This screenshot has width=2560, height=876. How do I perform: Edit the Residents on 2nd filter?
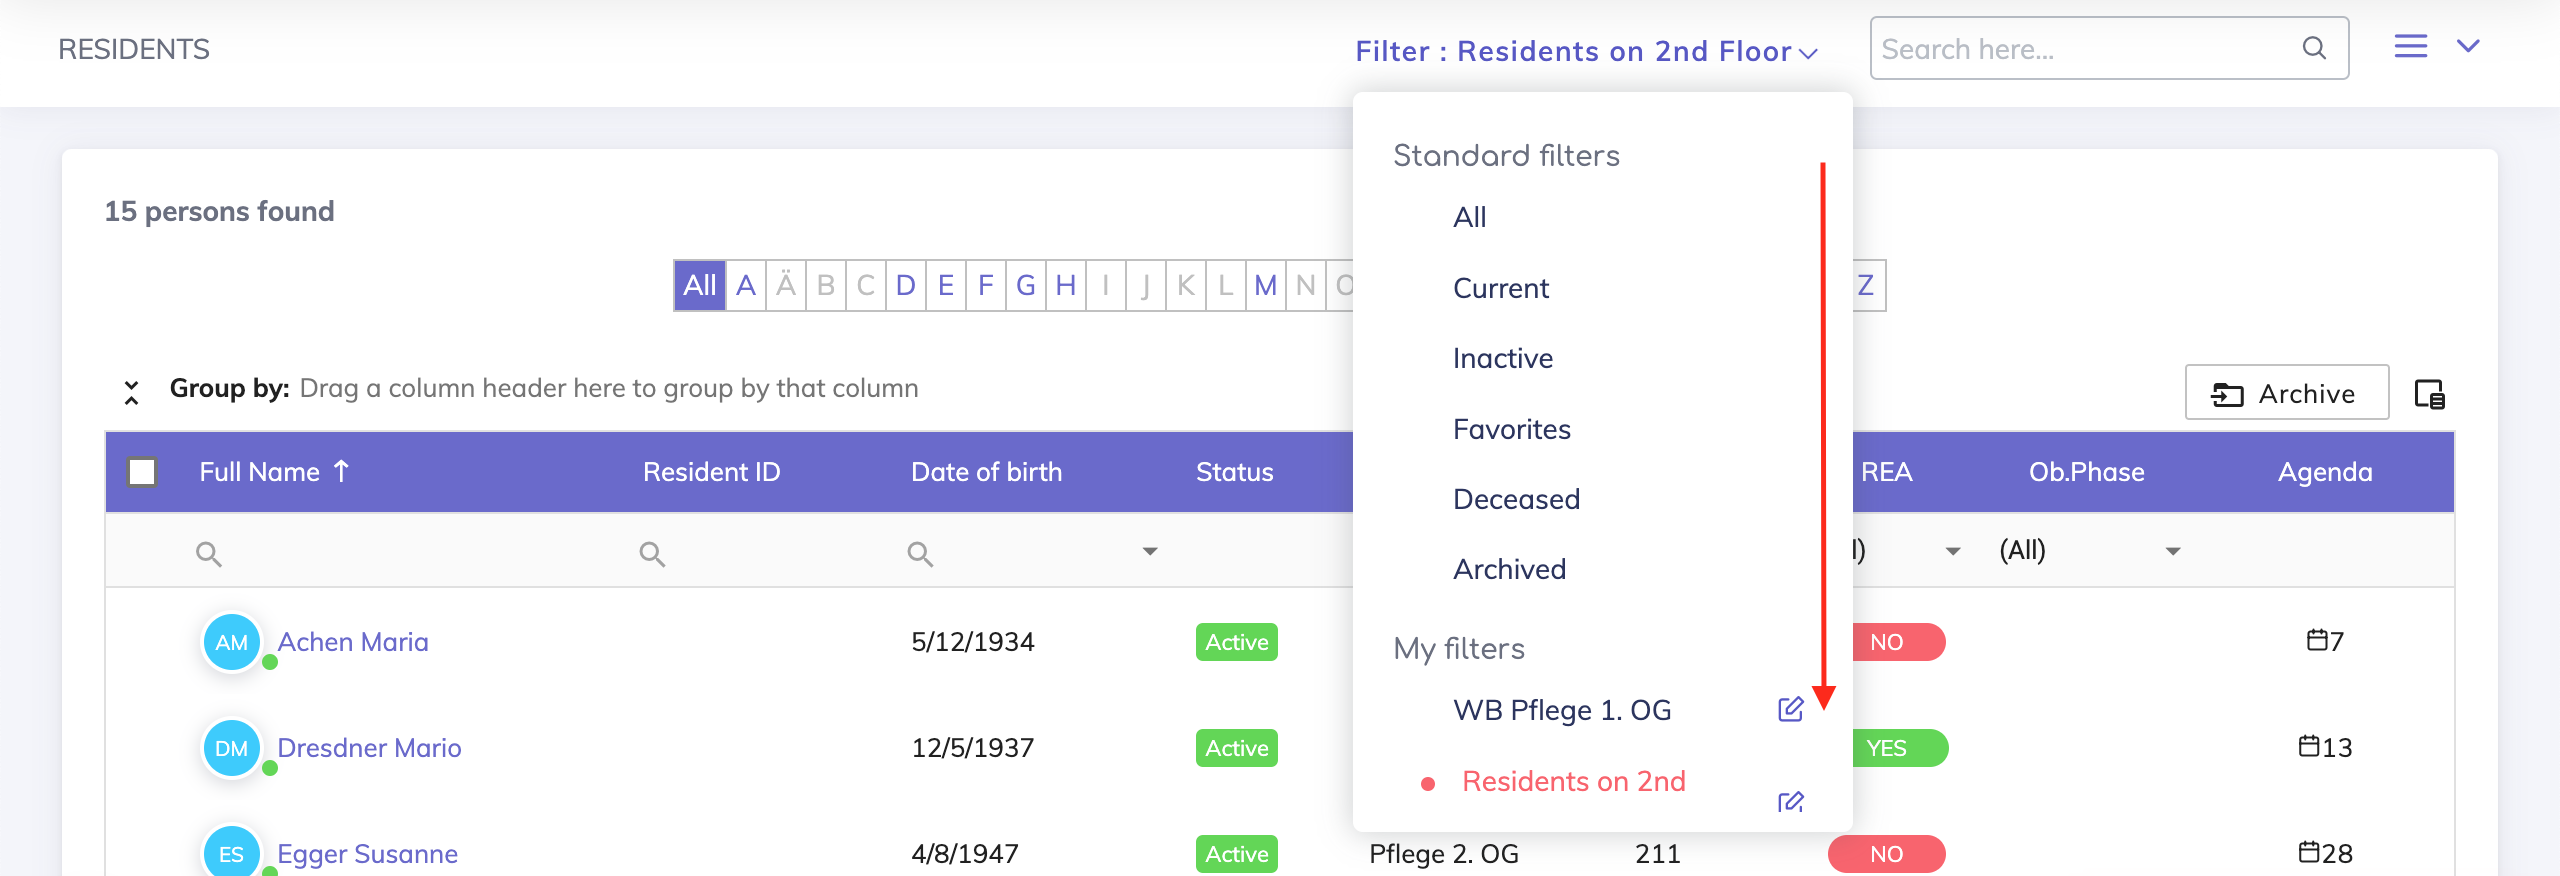1790,802
